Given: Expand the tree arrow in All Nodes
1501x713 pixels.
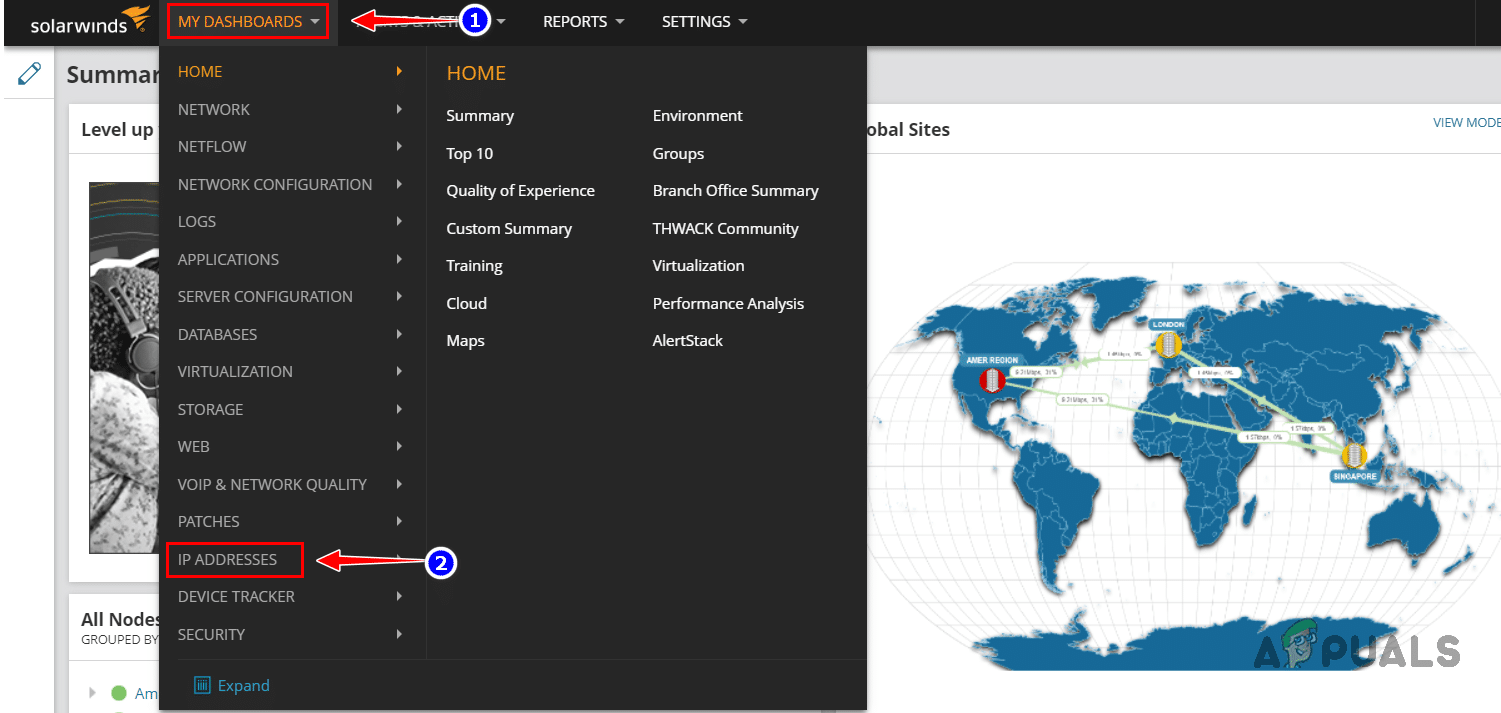Looking at the screenshot, I should [x=92, y=693].
